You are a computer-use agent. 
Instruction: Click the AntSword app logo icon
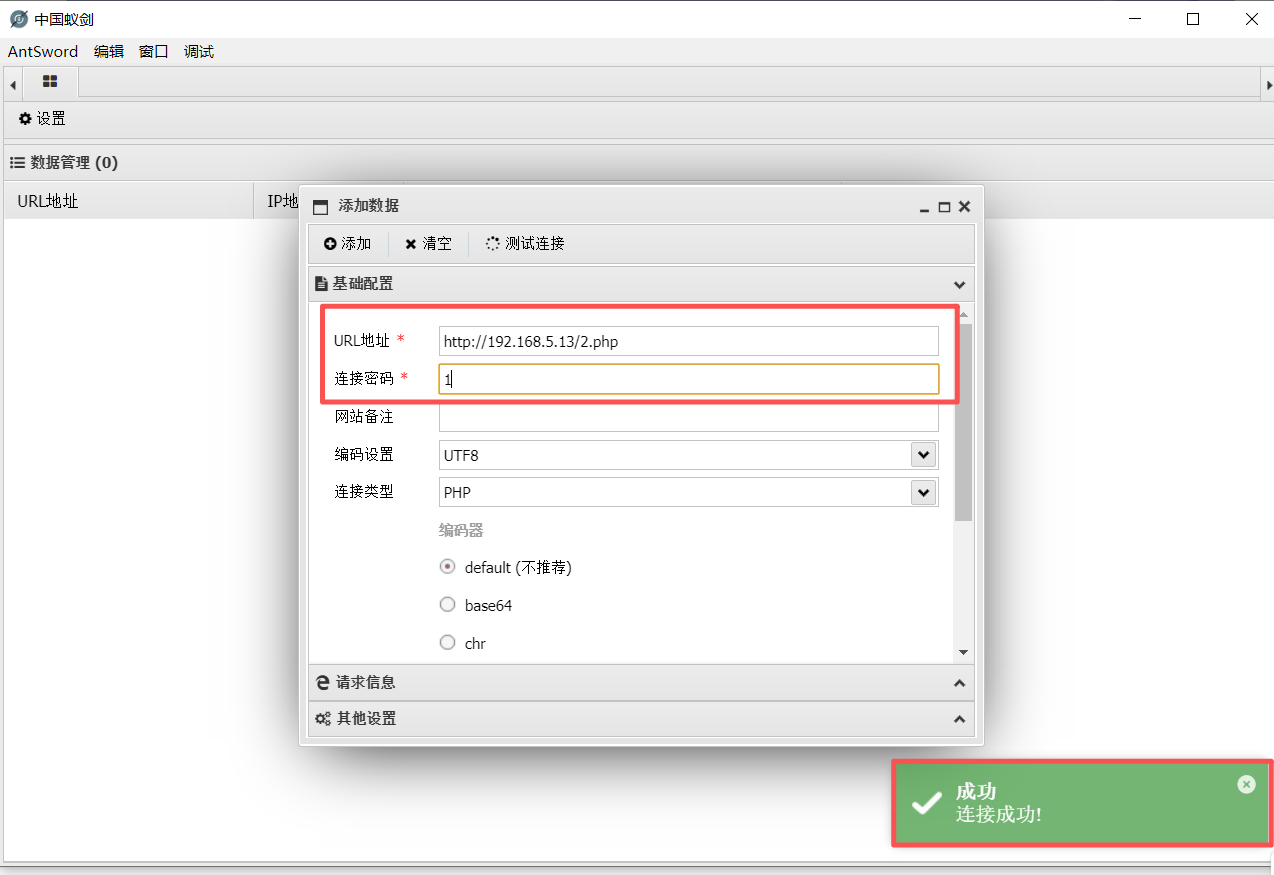click(19, 19)
